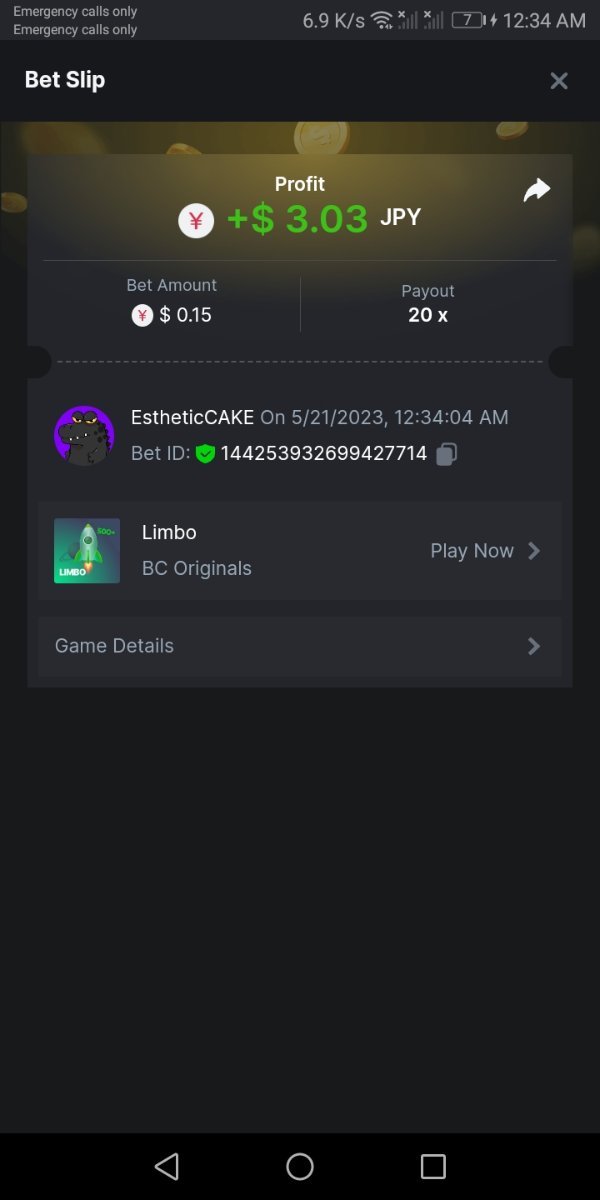The height and width of the screenshot is (1200, 600).
Task: Tap the green verified shield icon
Action: (x=205, y=454)
